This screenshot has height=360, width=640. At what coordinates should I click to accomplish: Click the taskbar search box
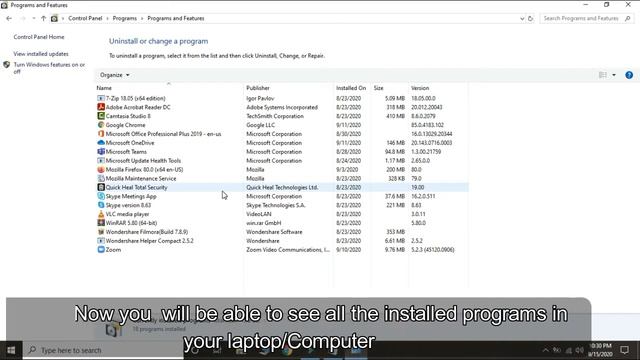pos(103,350)
